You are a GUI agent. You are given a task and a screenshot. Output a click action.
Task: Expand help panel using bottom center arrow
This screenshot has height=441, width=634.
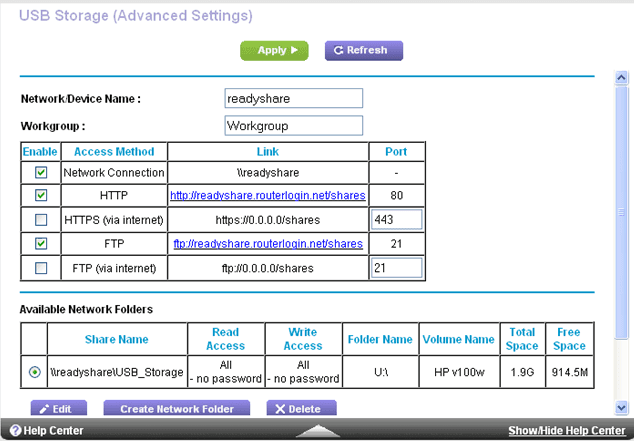(316, 431)
